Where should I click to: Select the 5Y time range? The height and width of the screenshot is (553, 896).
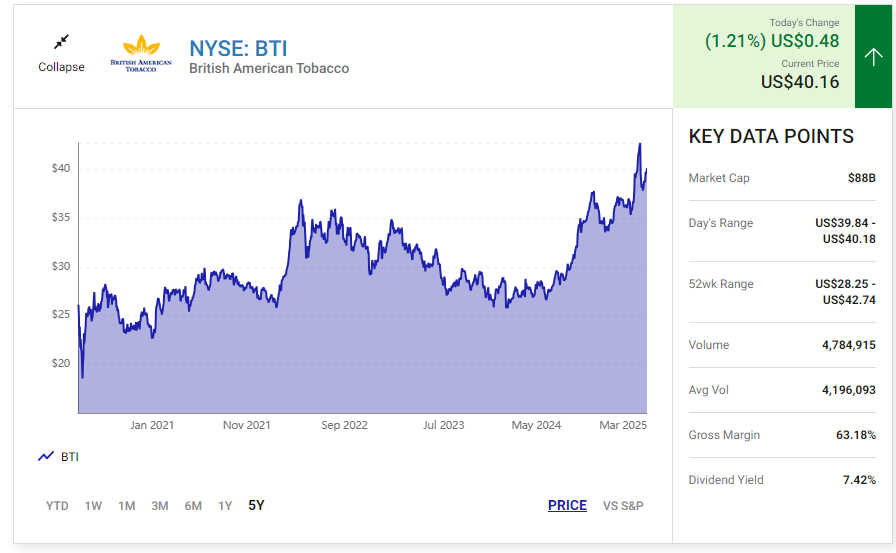[x=256, y=506]
